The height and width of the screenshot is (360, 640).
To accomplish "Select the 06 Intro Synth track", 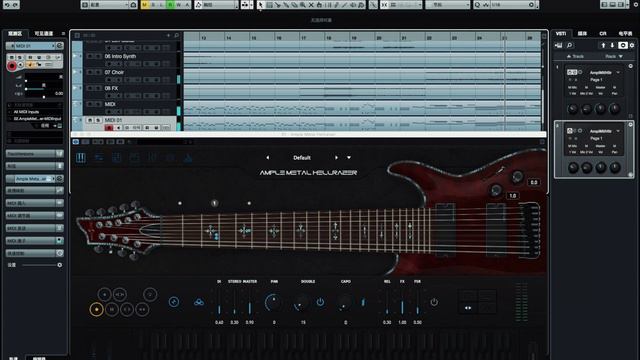I will (x=120, y=56).
